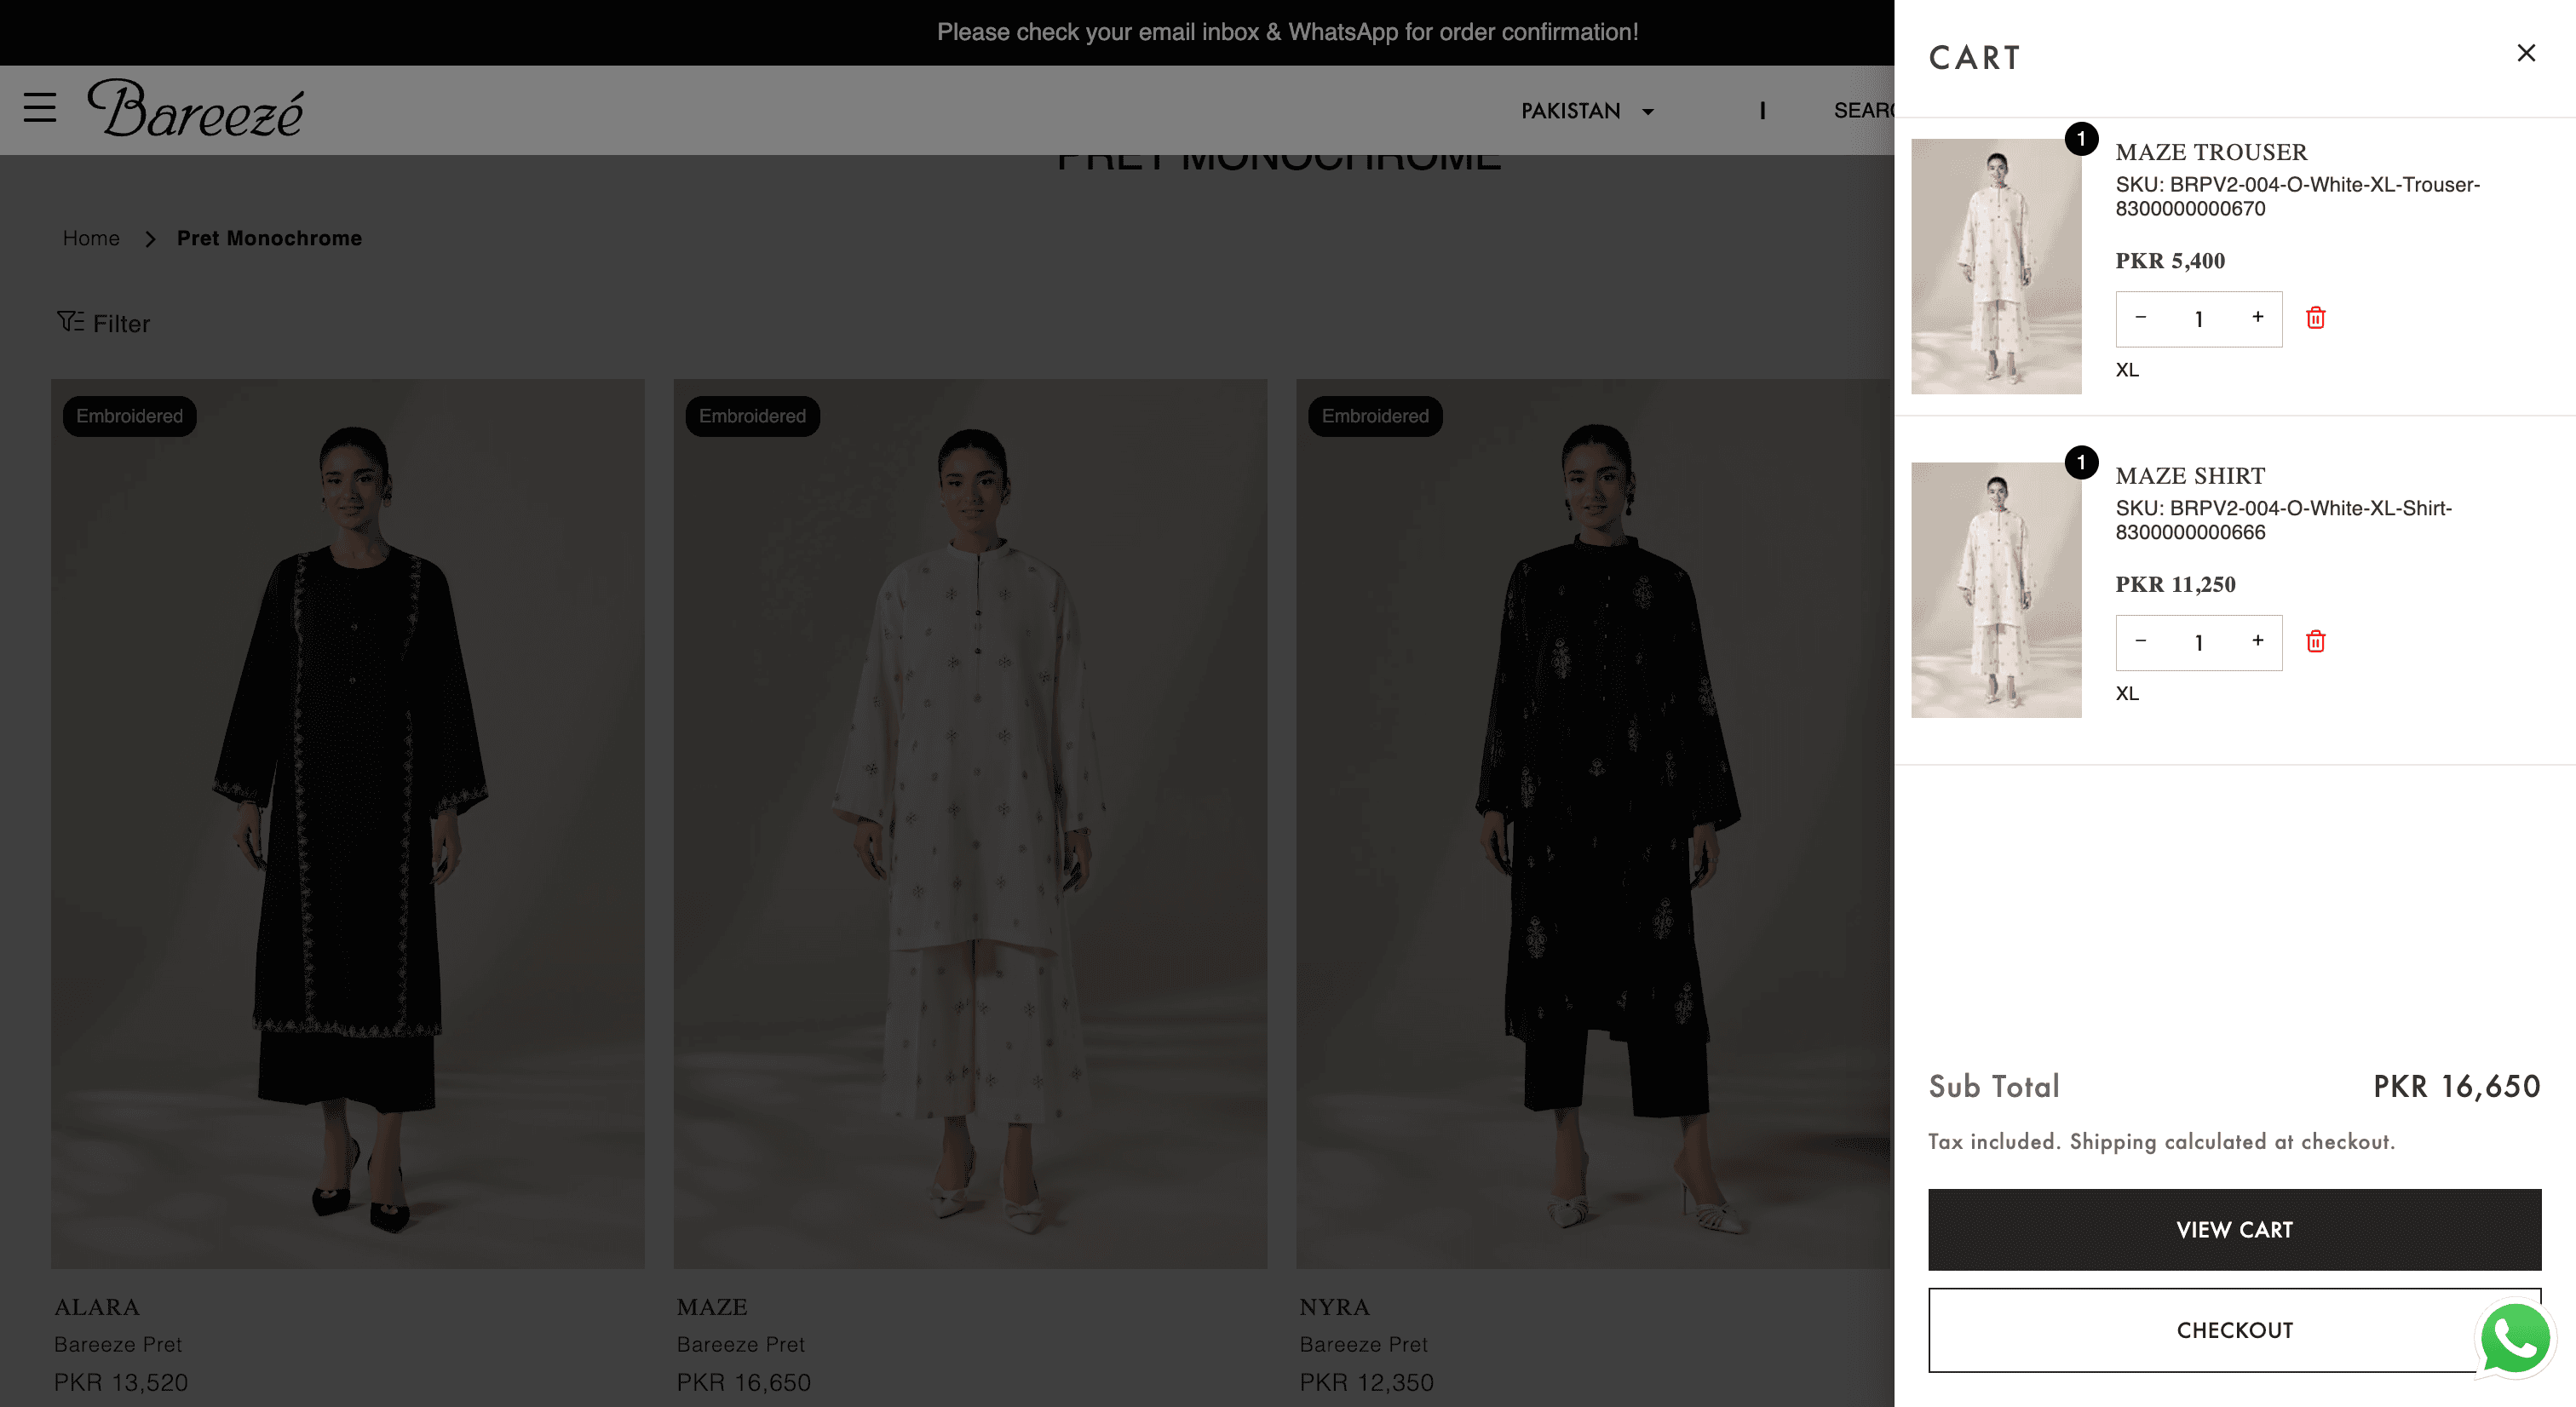Click the Alara product name
Image resolution: width=2576 pixels, height=1407 pixels.
(x=97, y=1307)
